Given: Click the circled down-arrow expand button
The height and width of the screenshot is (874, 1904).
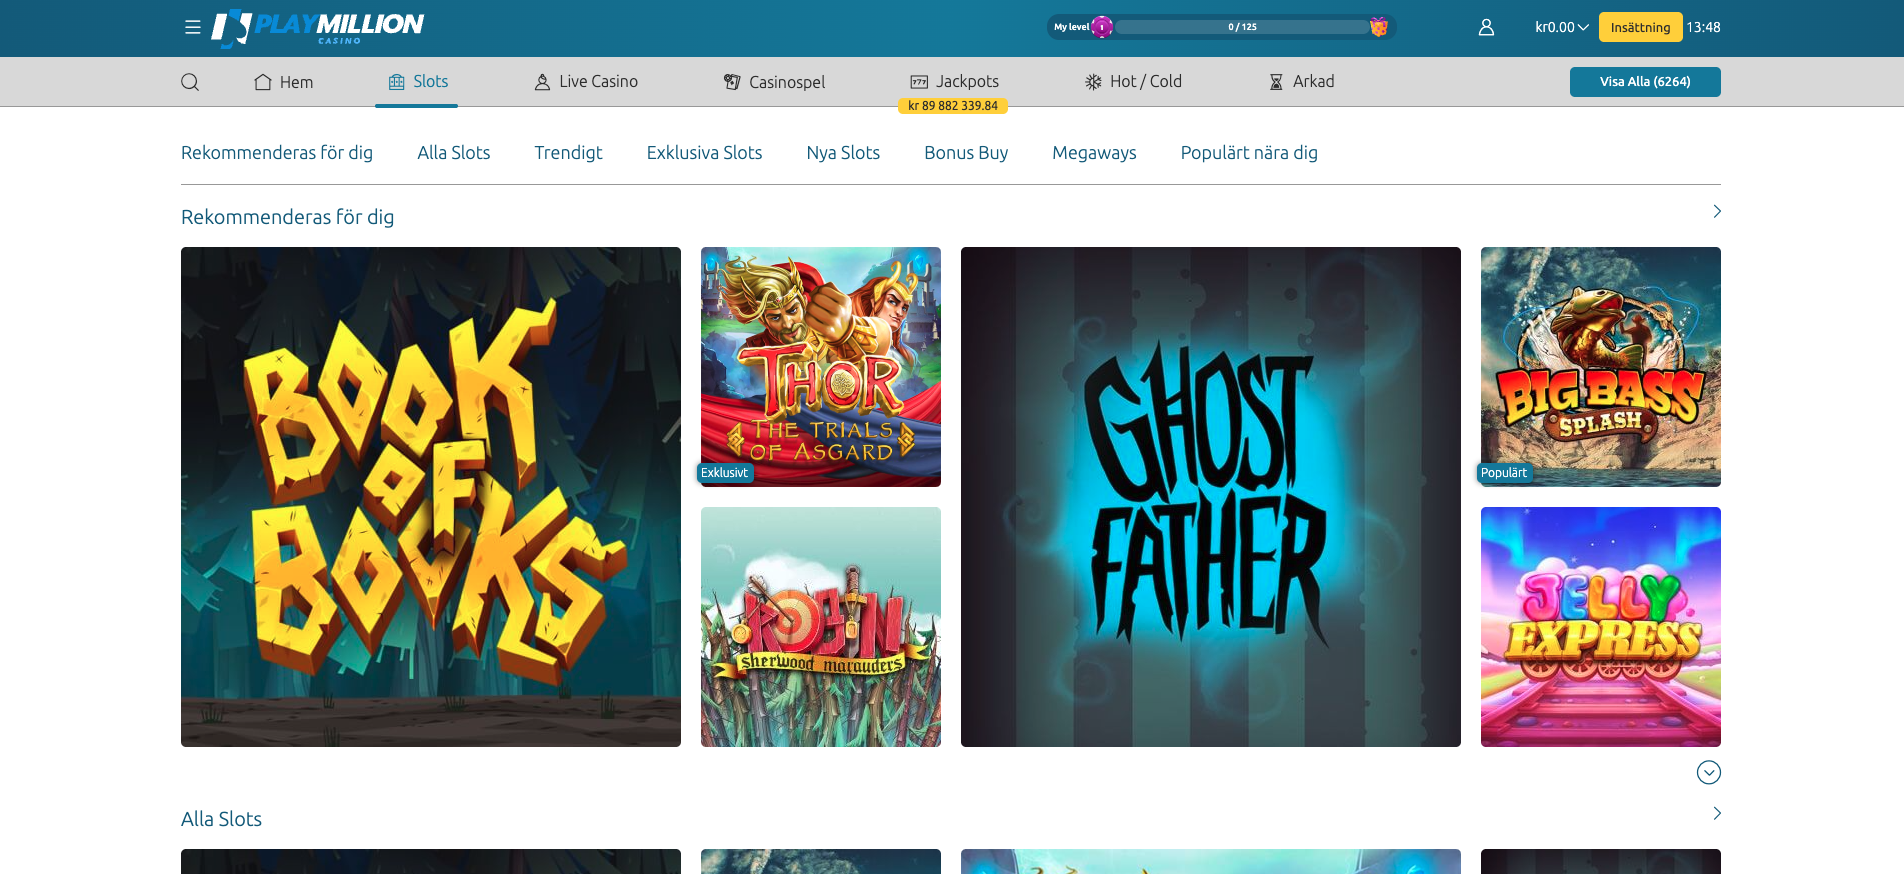Looking at the screenshot, I should coord(1708,772).
